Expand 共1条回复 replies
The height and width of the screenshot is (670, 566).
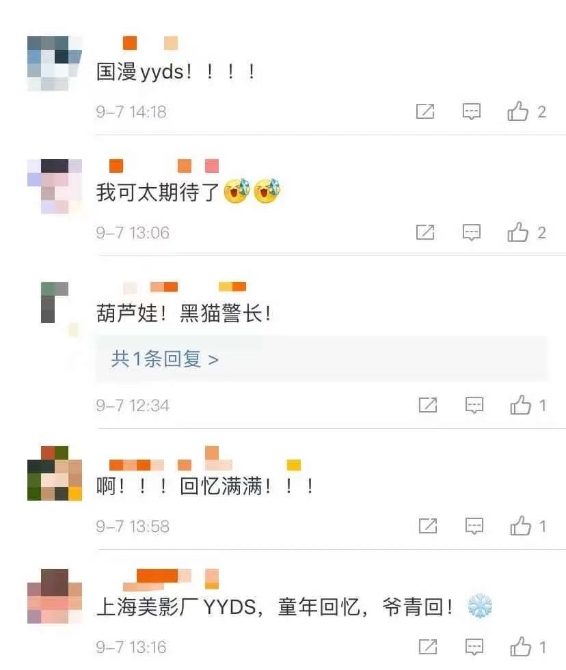tap(165, 359)
